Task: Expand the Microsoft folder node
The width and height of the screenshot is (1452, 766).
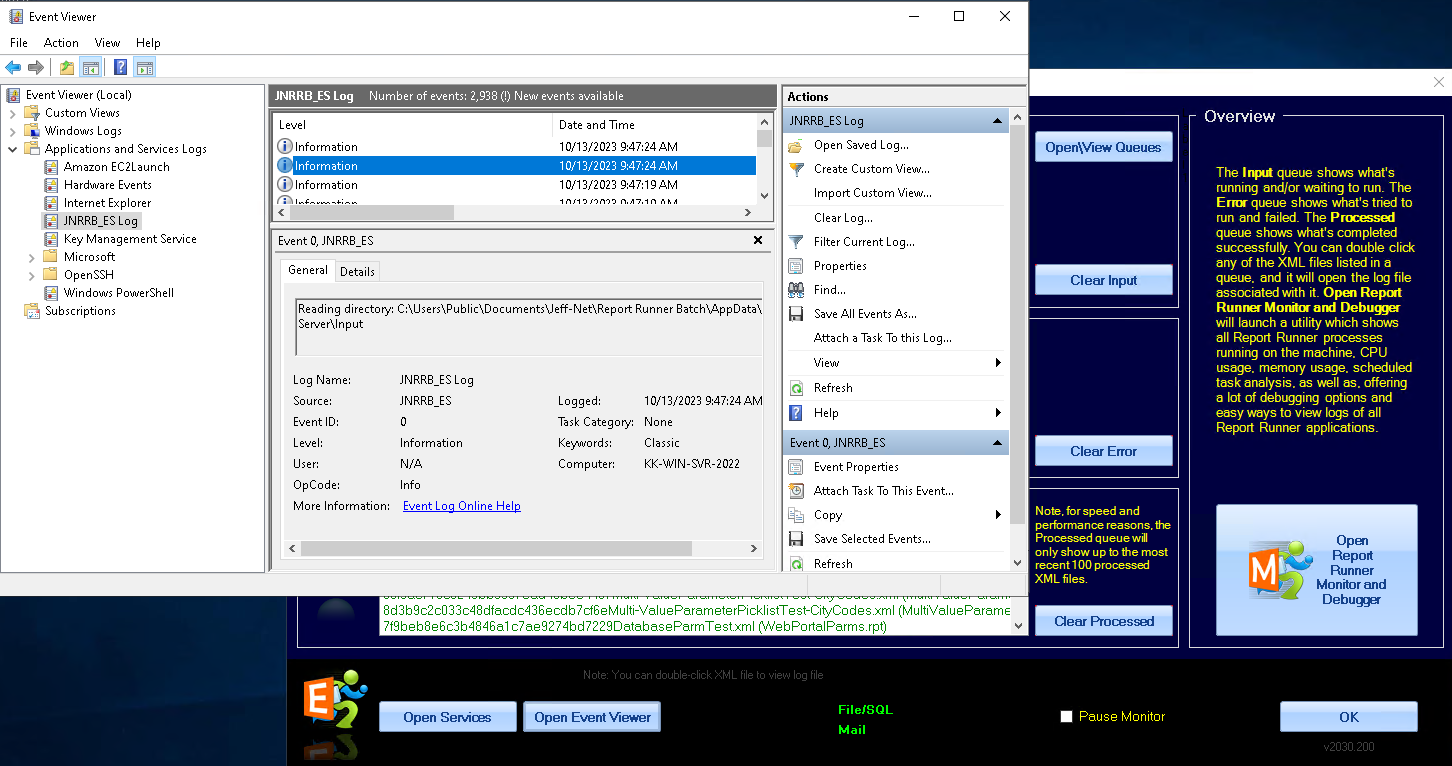Action: click(x=32, y=257)
